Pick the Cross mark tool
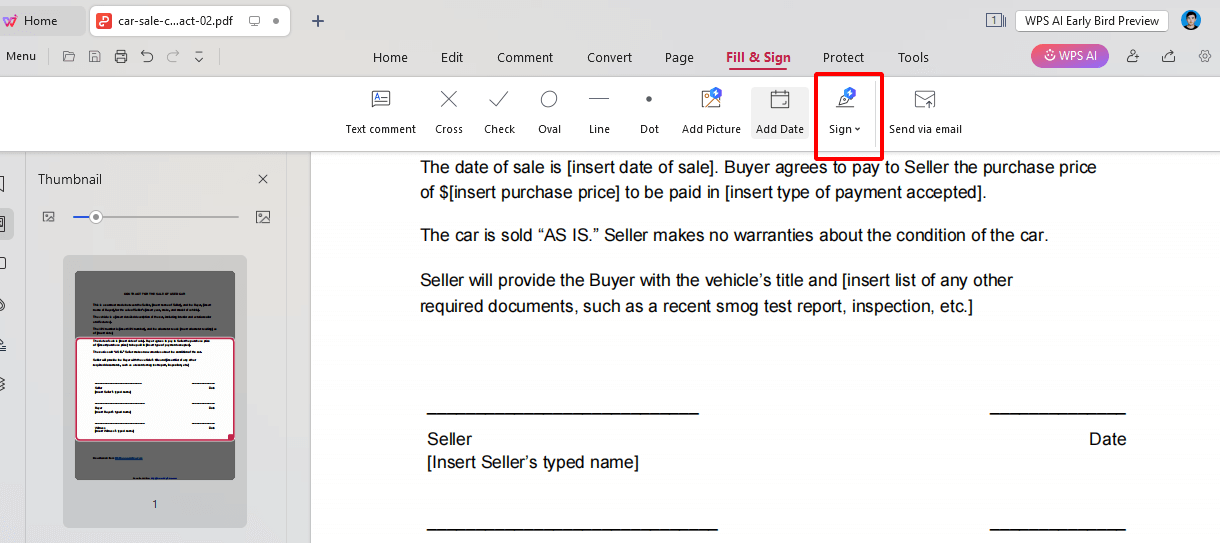The width and height of the screenshot is (1220, 543). pyautogui.click(x=449, y=111)
